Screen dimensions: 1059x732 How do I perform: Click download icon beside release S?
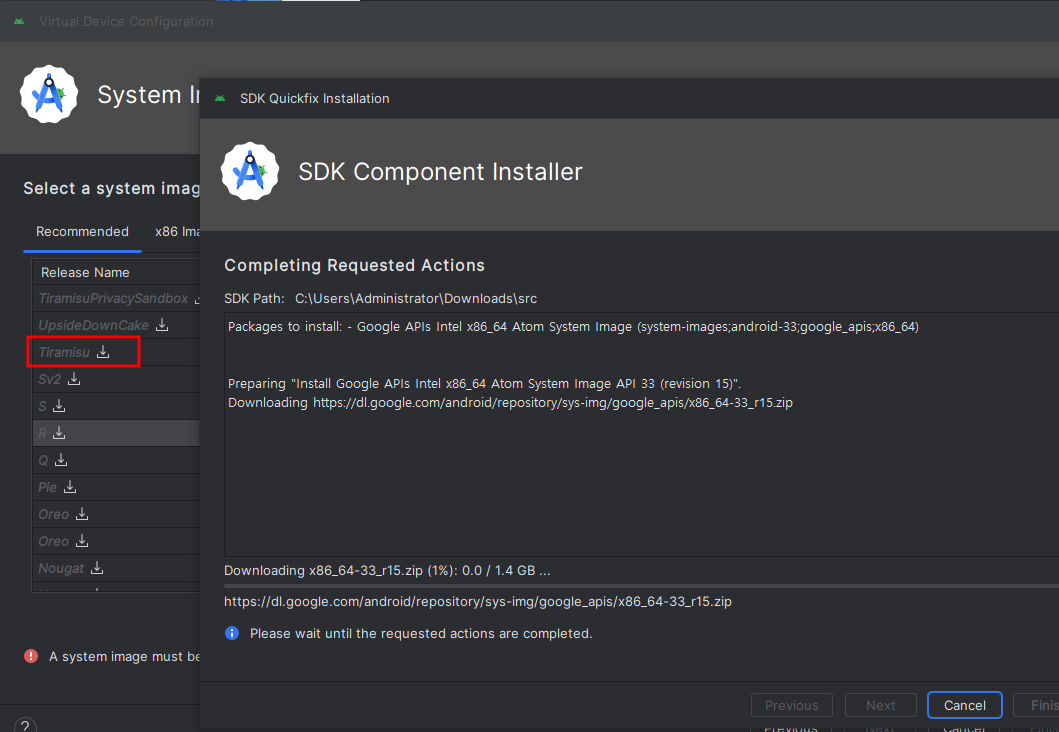pyautogui.click(x=59, y=406)
